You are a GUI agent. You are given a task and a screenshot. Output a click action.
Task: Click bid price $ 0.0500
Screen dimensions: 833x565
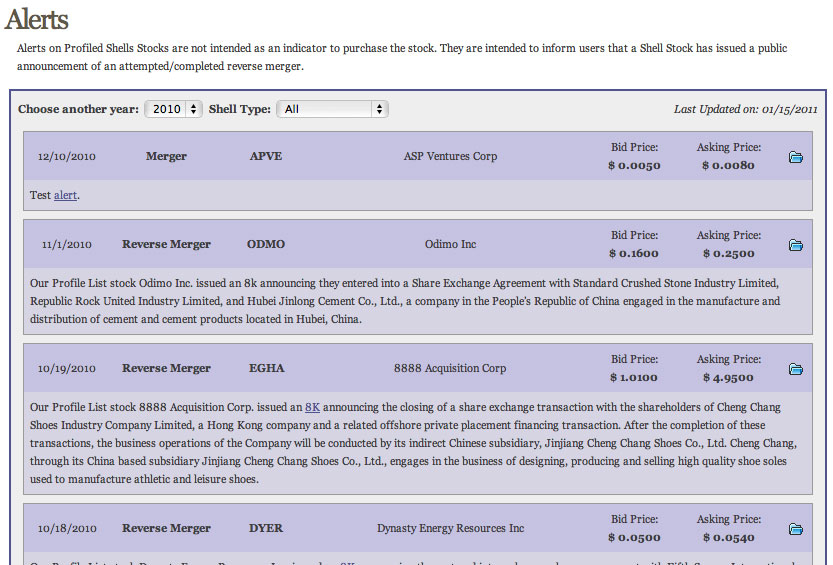pos(634,538)
